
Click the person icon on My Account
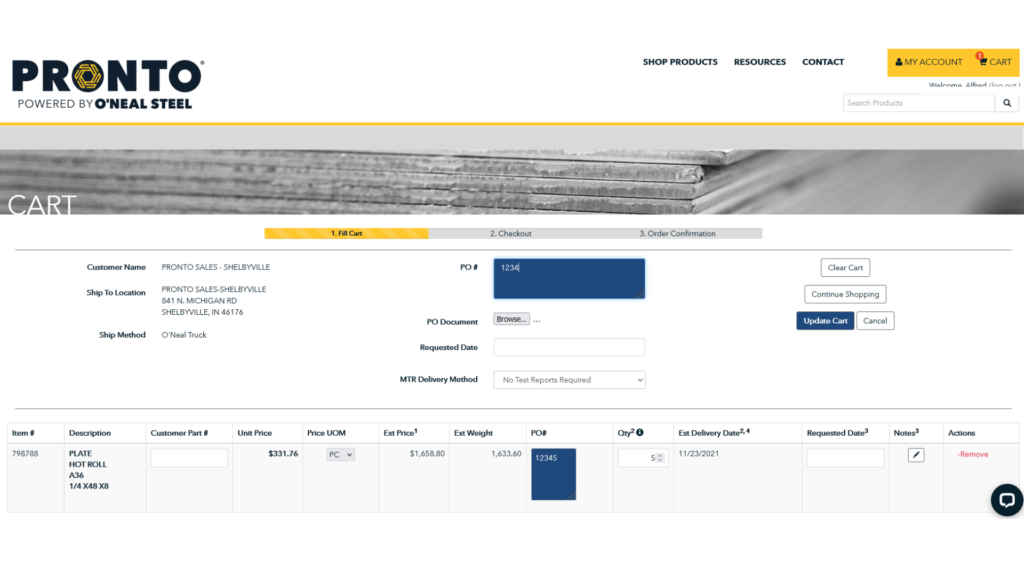pos(899,62)
